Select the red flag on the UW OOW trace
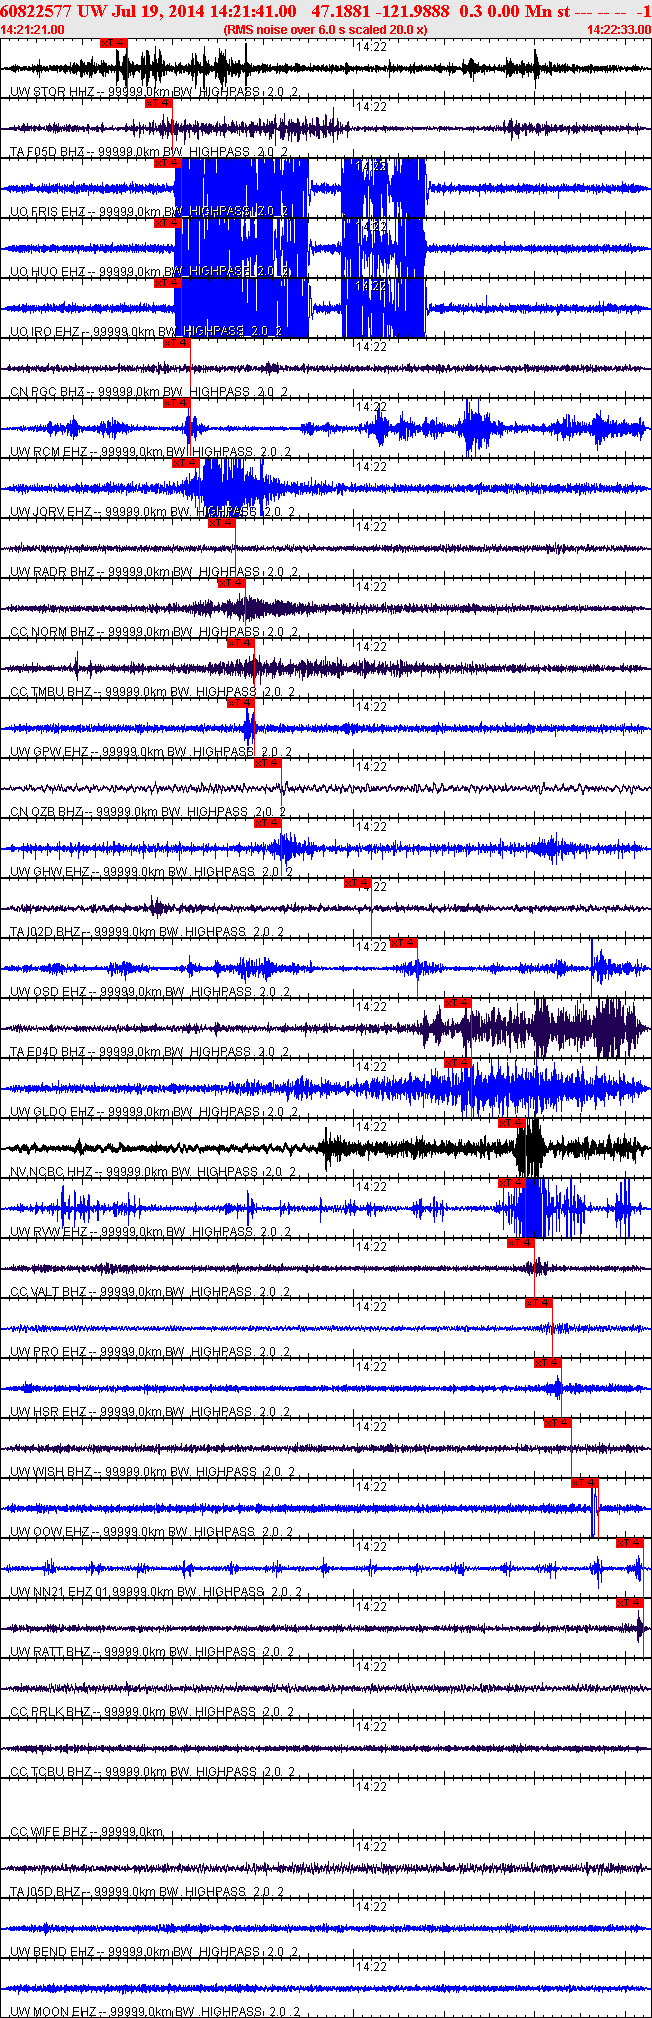This screenshot has height=2018, width=652. (585, 1483)
